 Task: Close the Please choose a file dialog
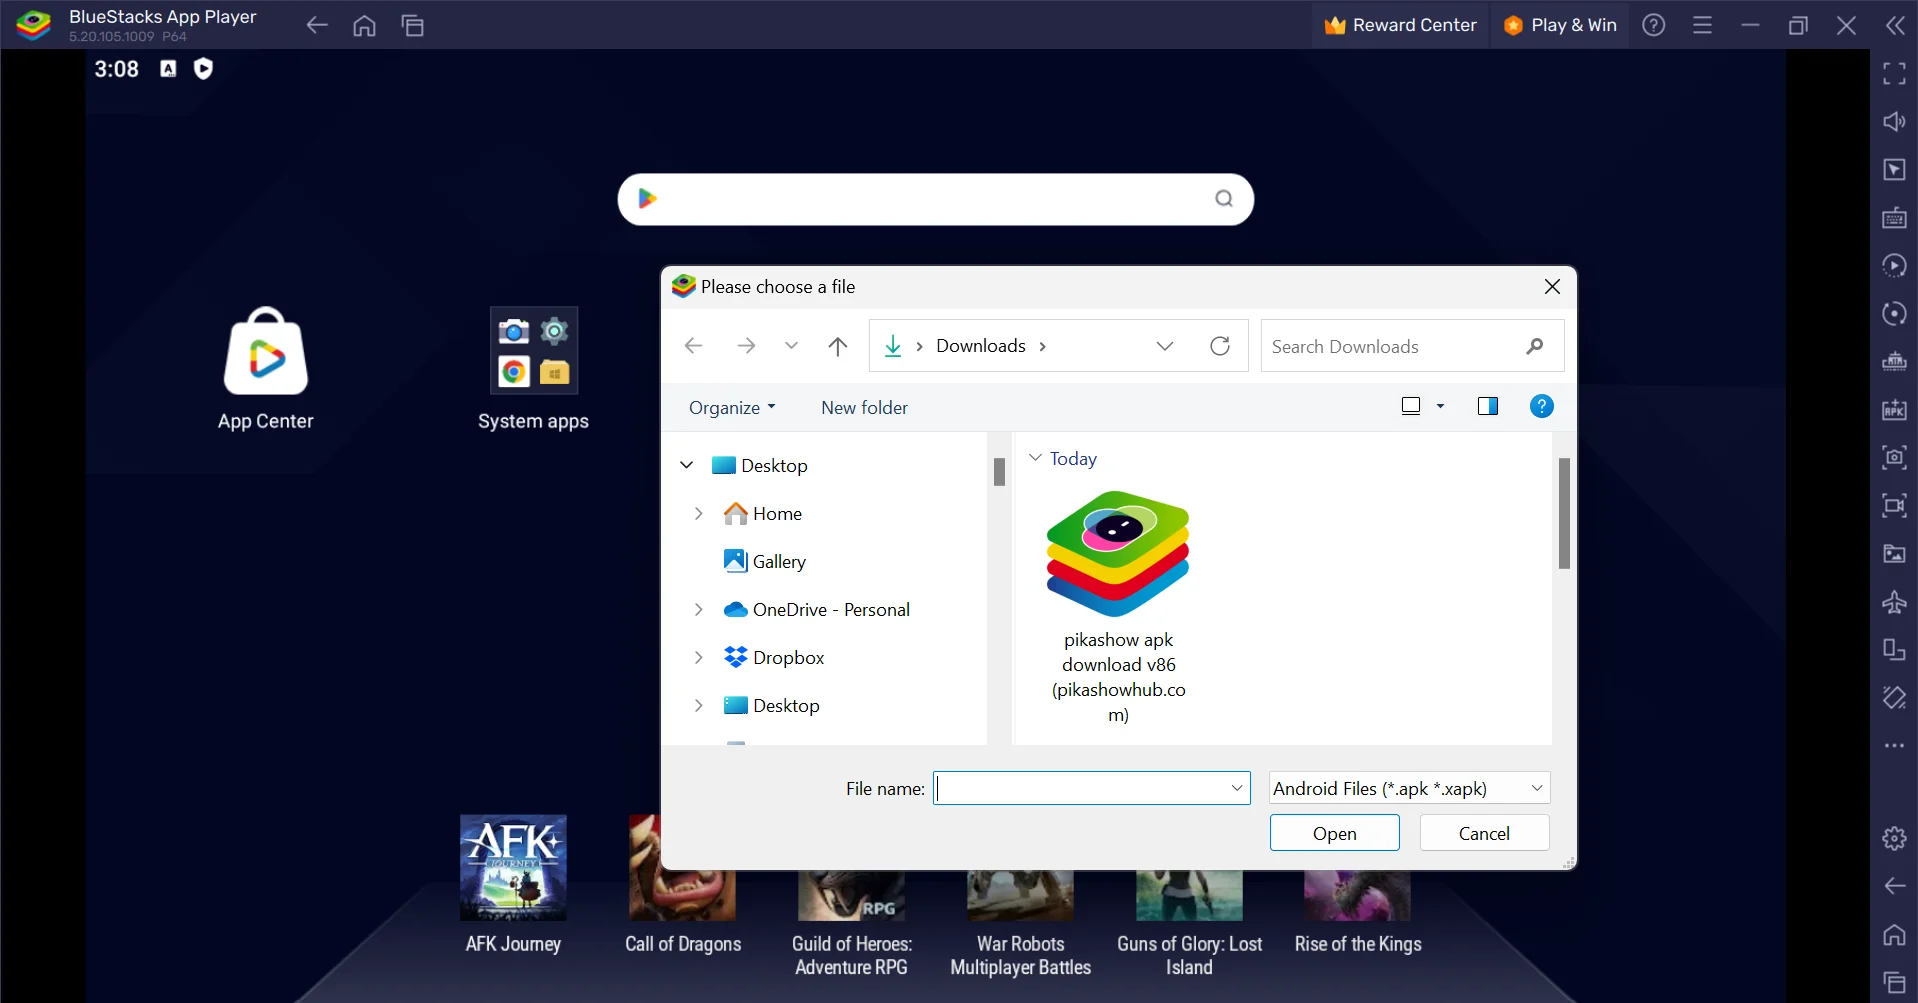pos(1552,287)
